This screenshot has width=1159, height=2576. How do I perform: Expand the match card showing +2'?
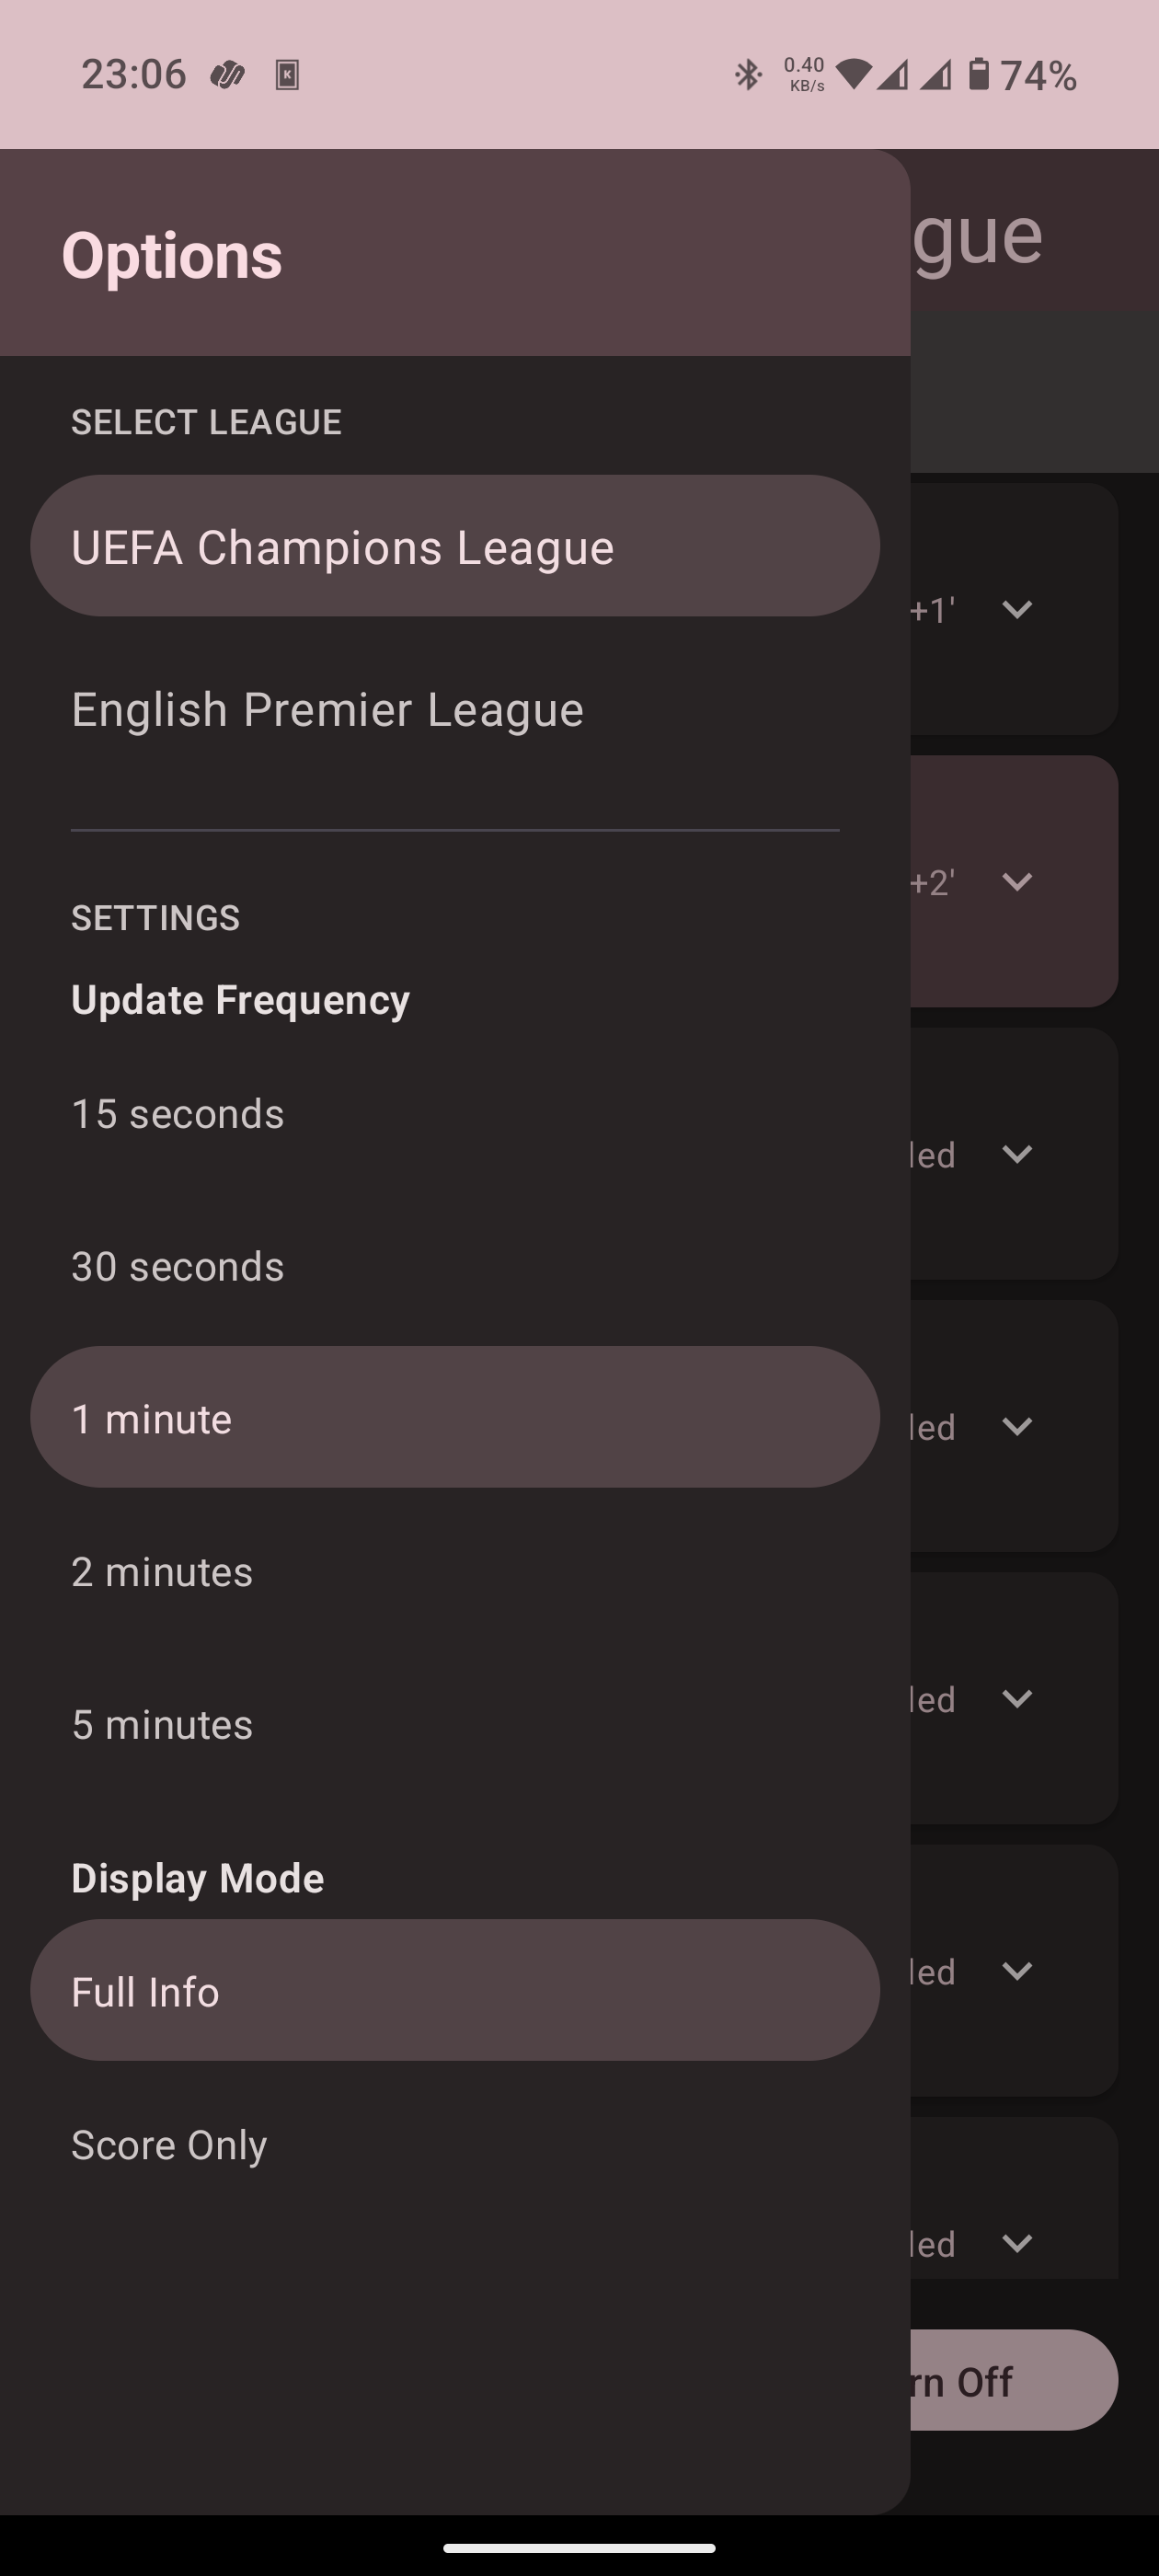point(1017,881)
